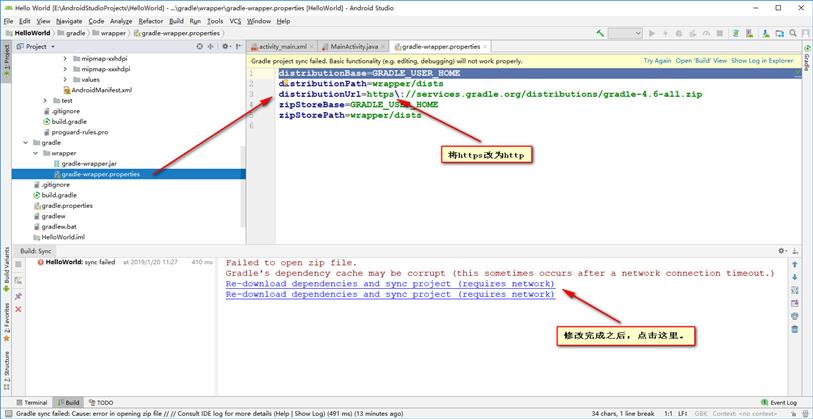Click the pin tab icon in Build panel
The image size is (813, 419).
click(18, 296)
